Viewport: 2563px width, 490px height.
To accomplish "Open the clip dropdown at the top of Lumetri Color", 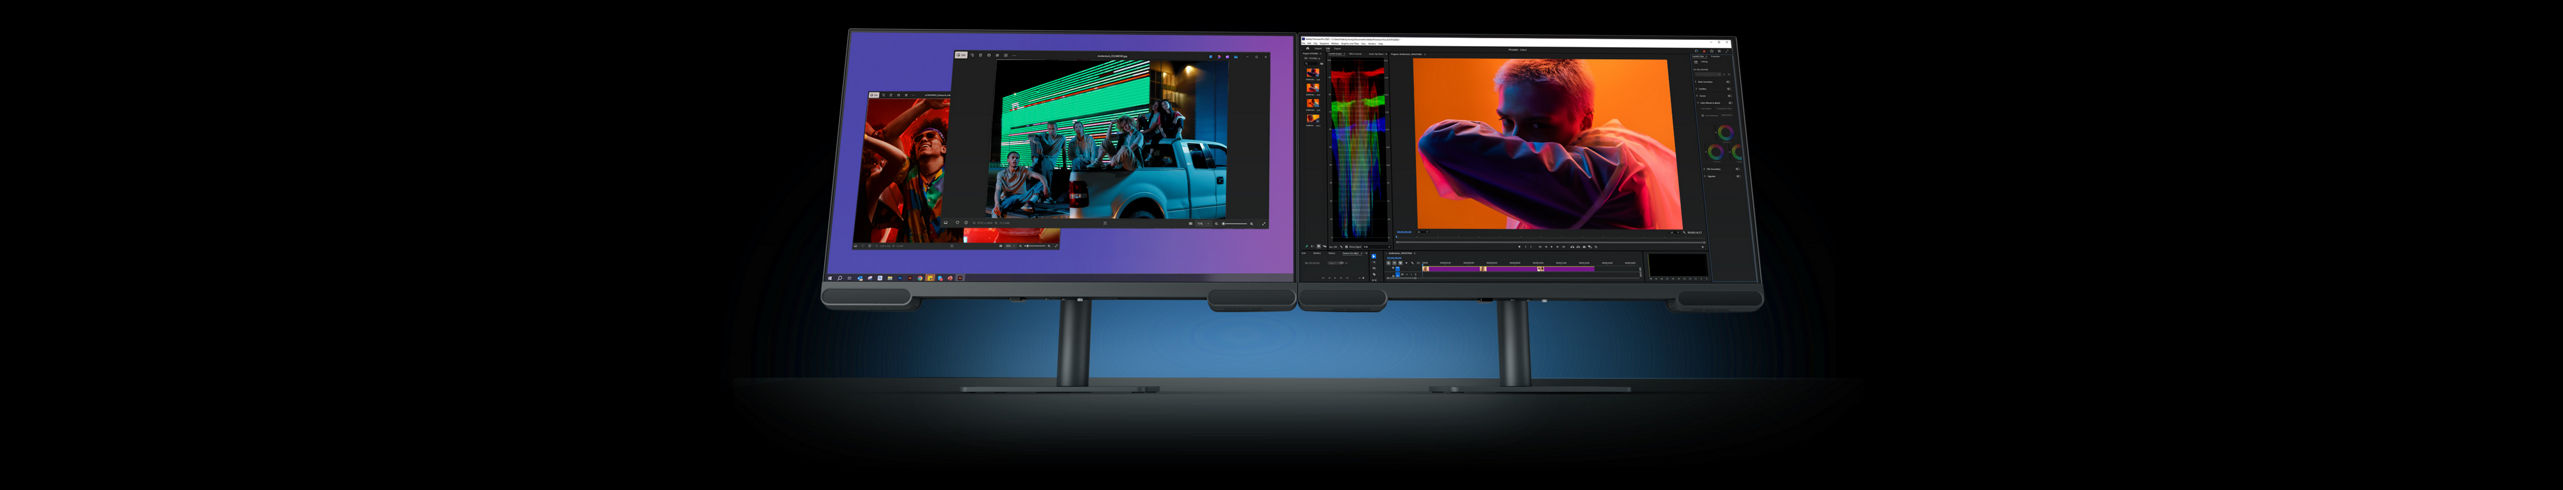I will (x=1708, y=74).
